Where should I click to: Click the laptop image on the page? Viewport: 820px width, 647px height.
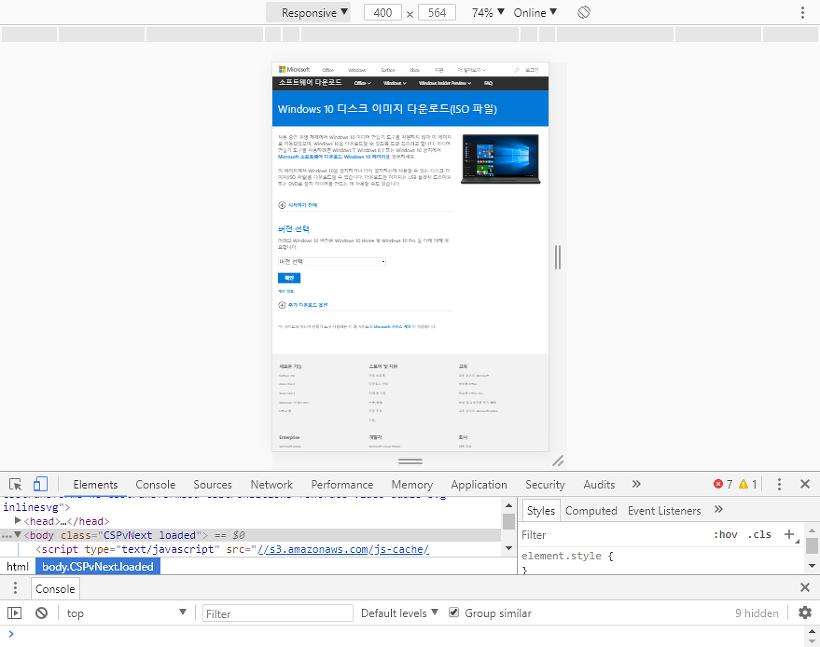[500, 159]
